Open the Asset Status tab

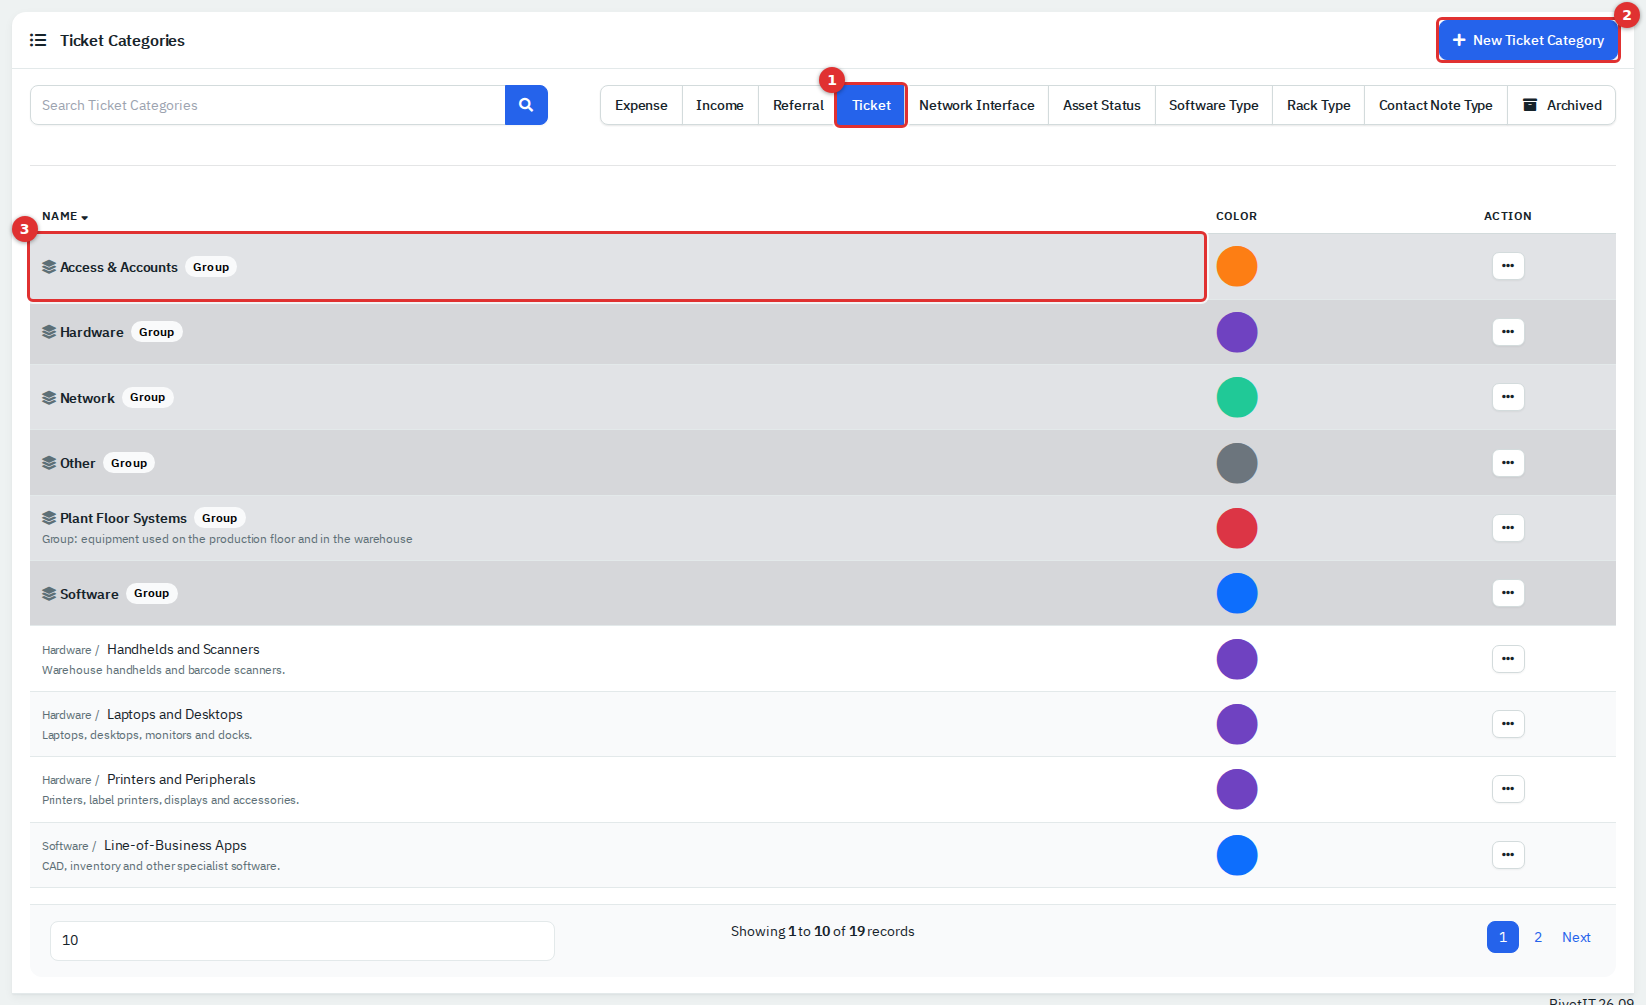1102,105
